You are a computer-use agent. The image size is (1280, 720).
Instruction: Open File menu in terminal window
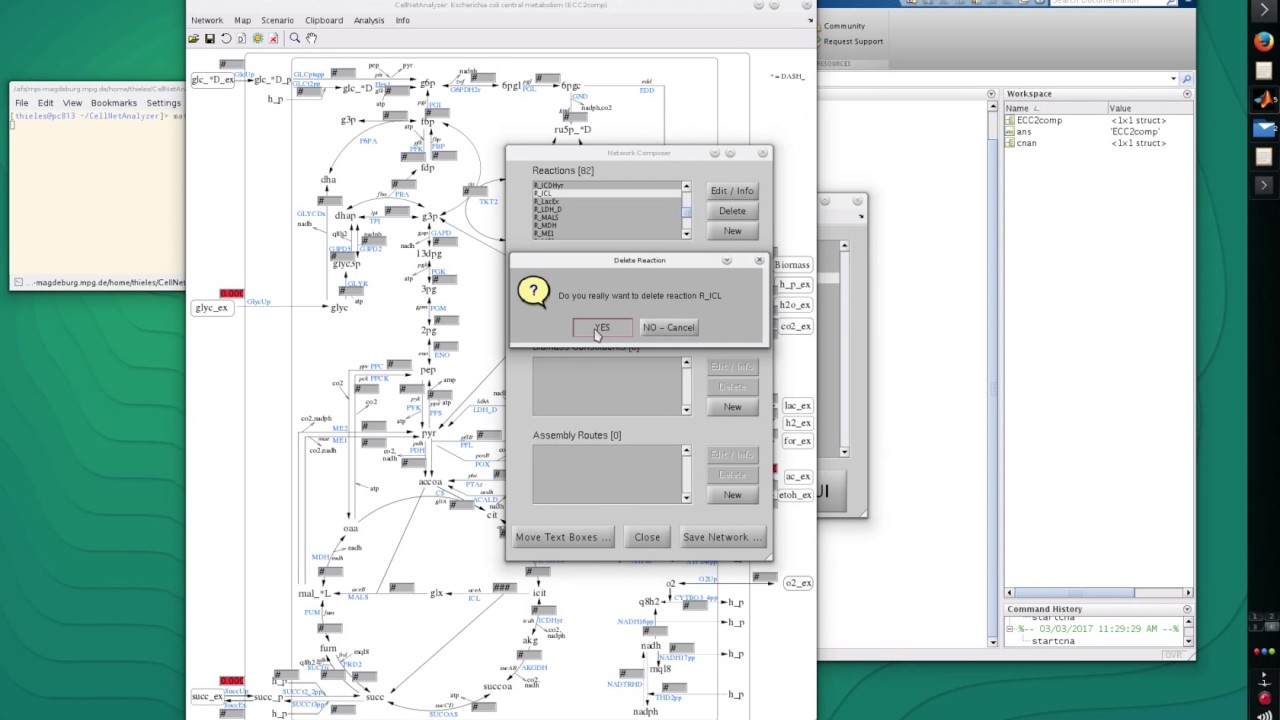coord(21,103)
